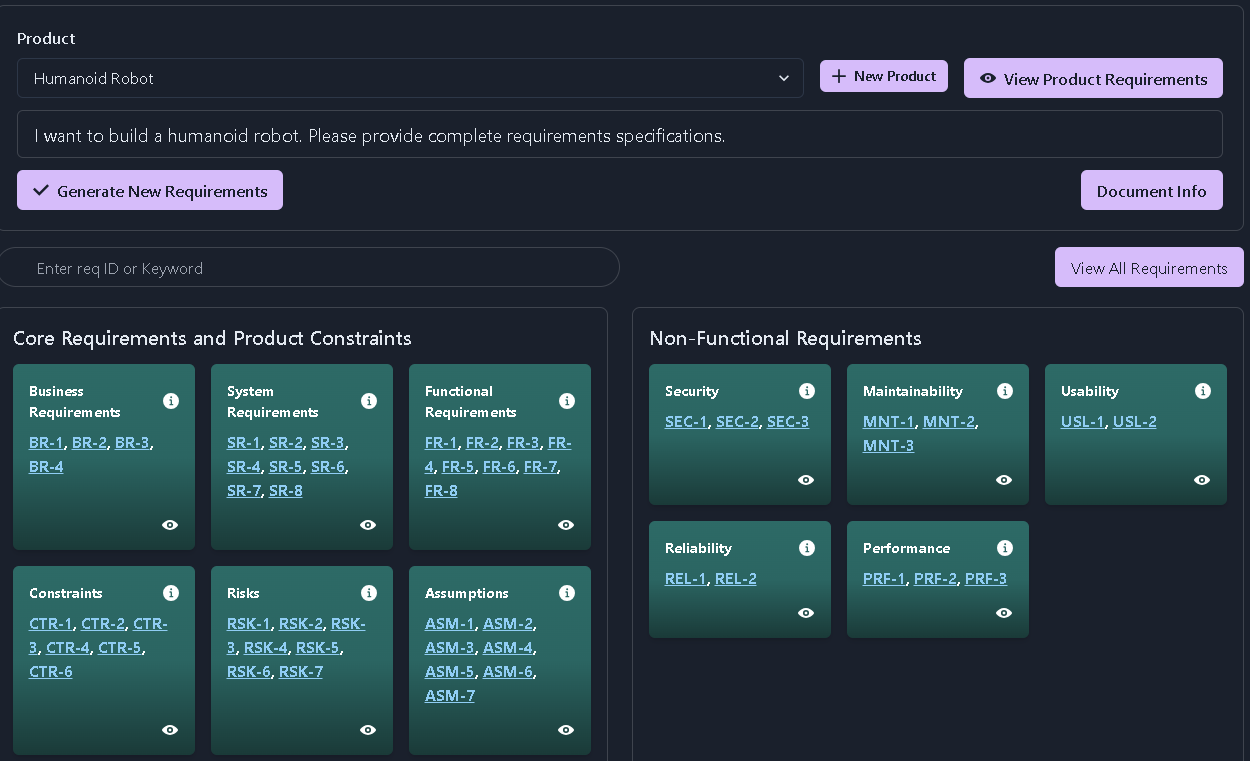Open requirement CTR-1
Viewport: 1250px width, 761px height.
(51, 623)
